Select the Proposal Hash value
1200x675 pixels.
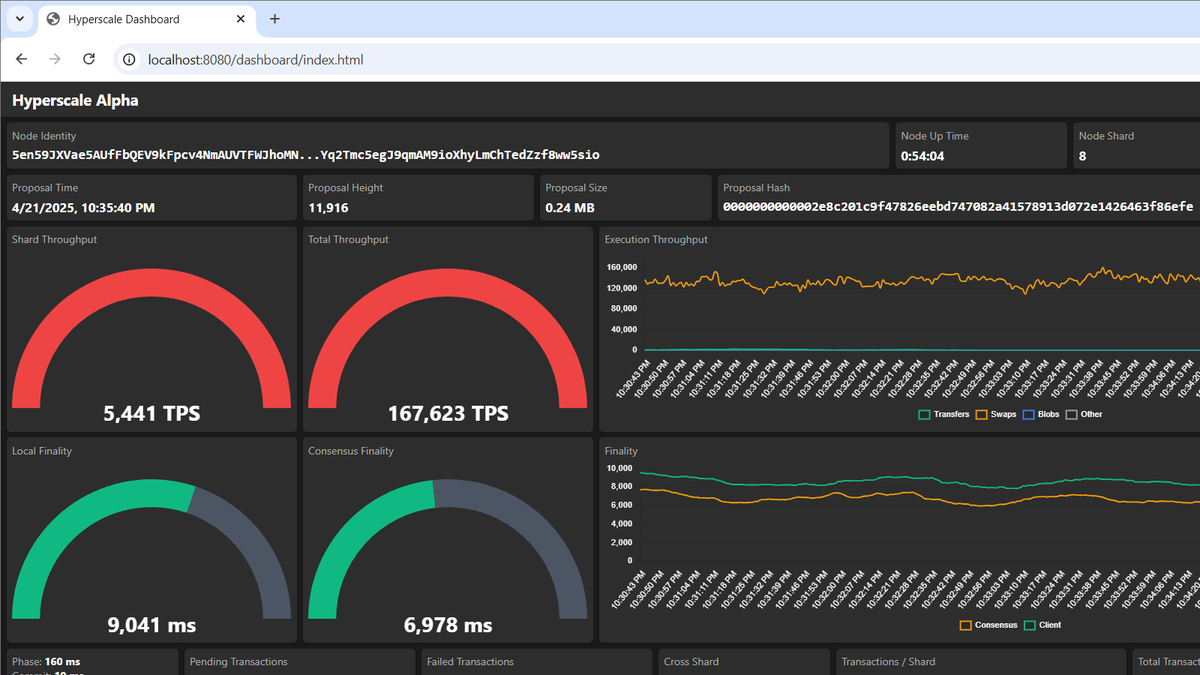pyautogui.click(x=958, y=208)
